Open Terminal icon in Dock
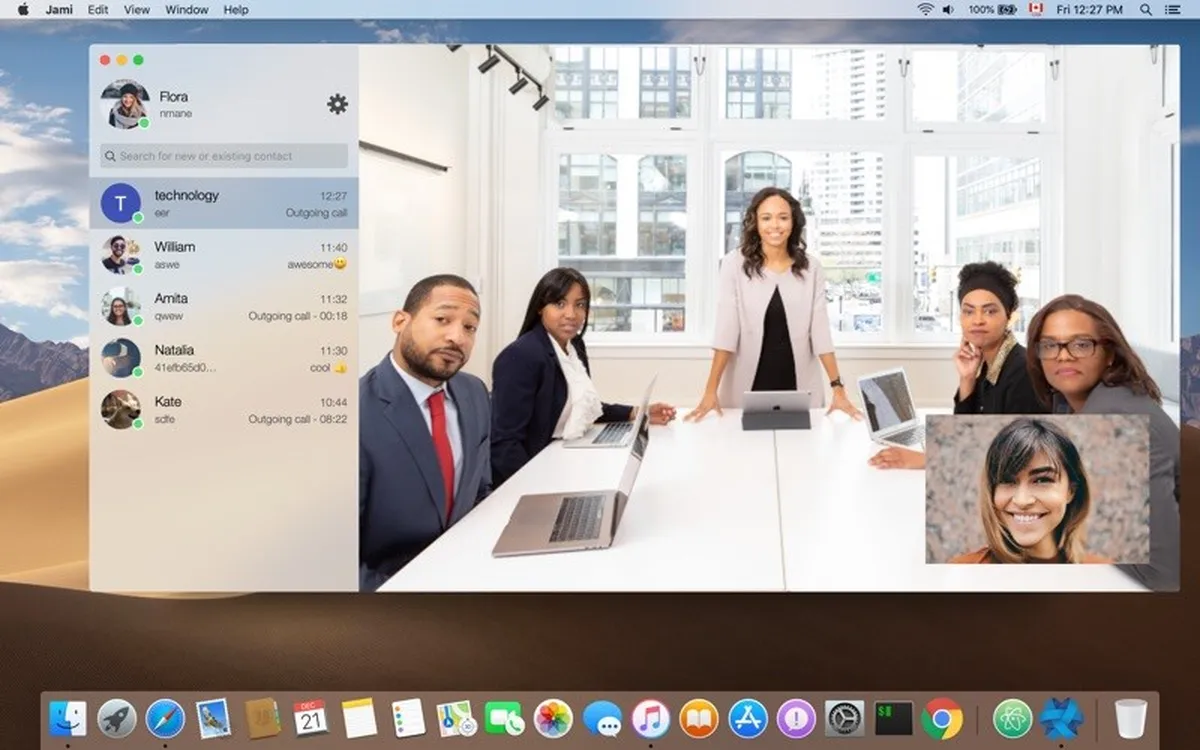 pos(894,718)
